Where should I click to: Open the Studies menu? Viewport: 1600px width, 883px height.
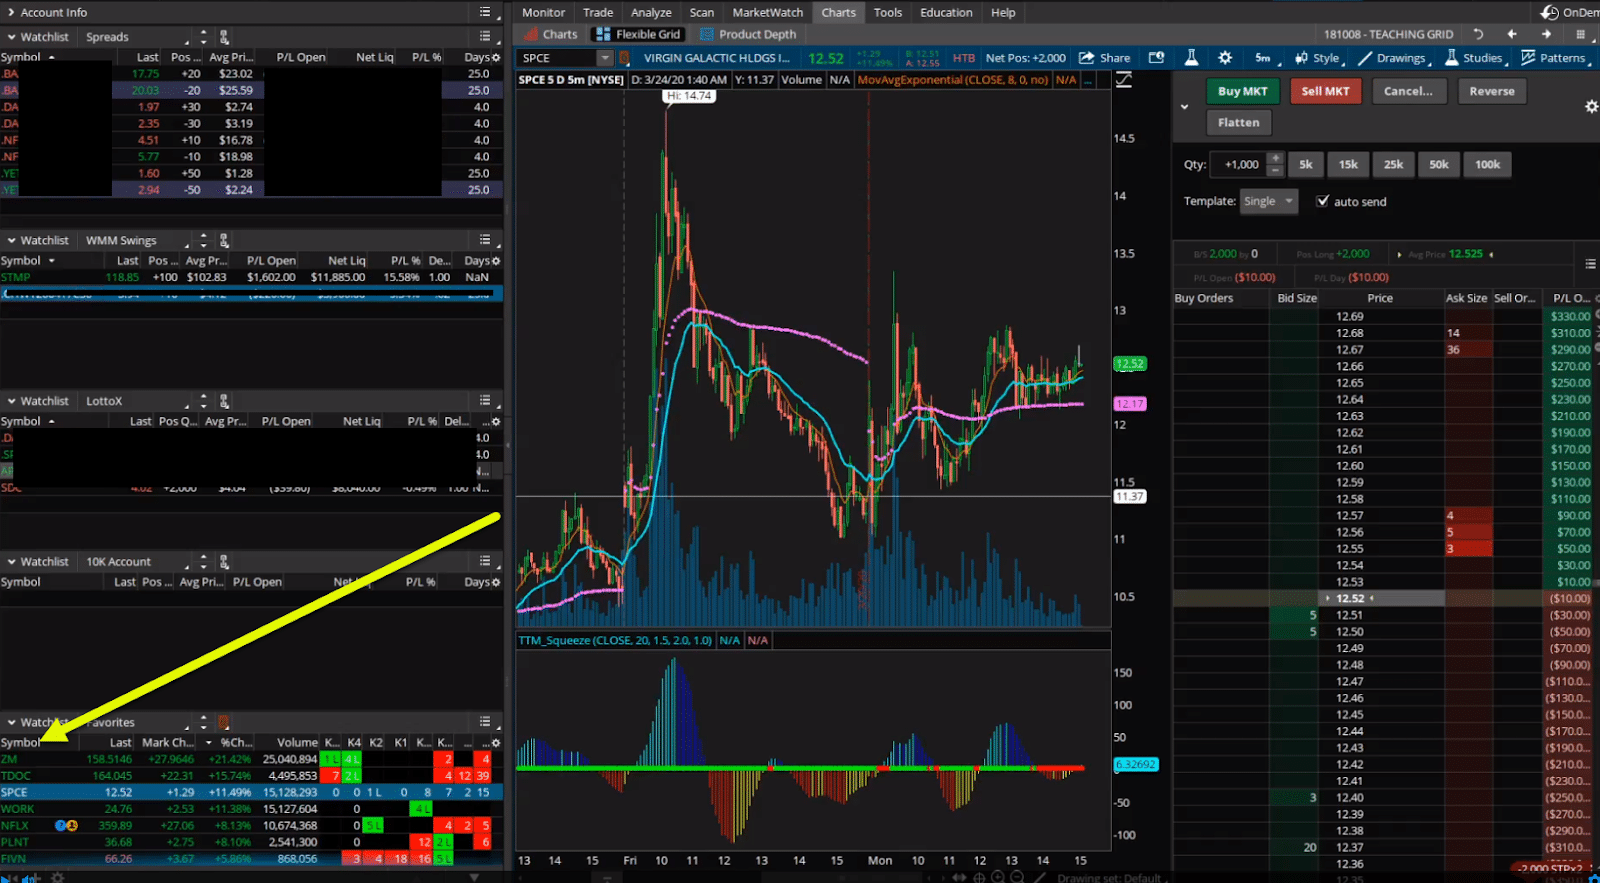[1474, 58]
